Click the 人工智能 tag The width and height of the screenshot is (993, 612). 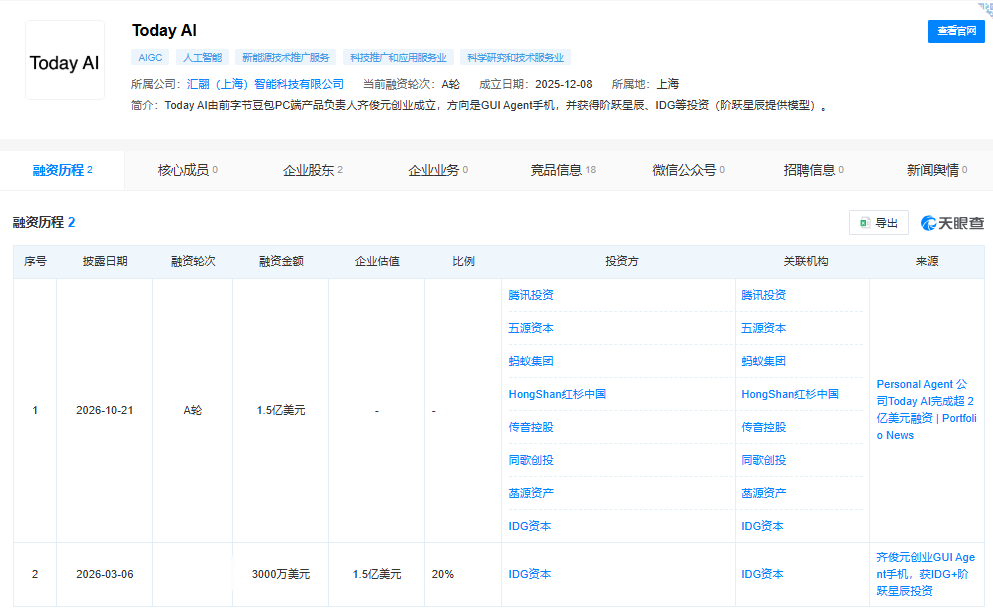(x=202, y=58)
